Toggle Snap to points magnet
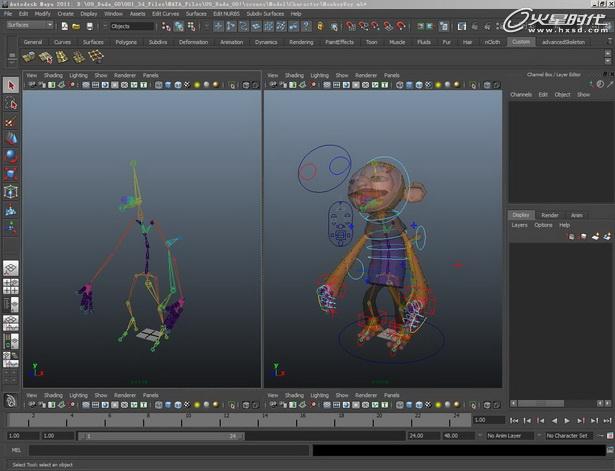The height and width of the screenshot is (471, 615). 376,26
